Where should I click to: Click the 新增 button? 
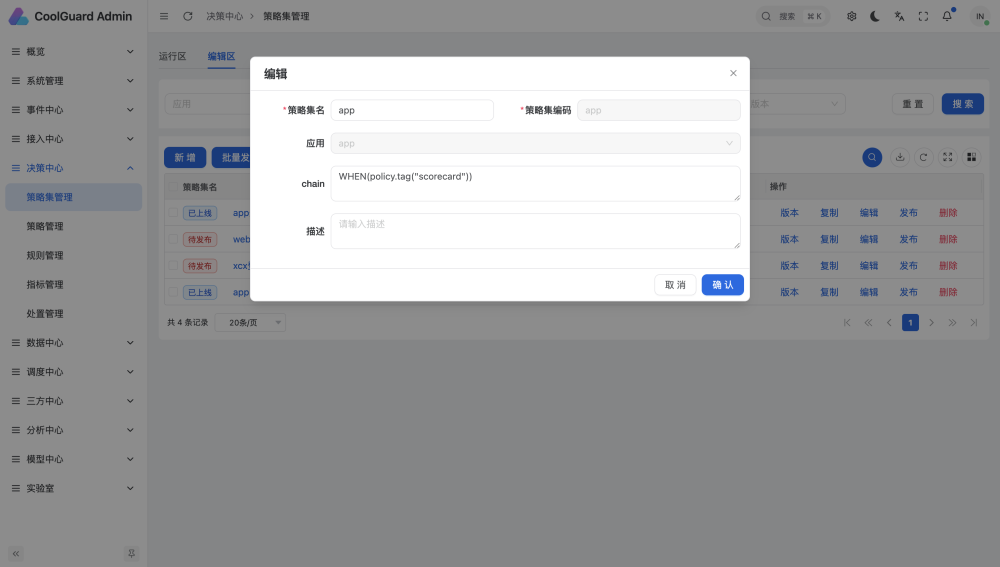(185, 158)
